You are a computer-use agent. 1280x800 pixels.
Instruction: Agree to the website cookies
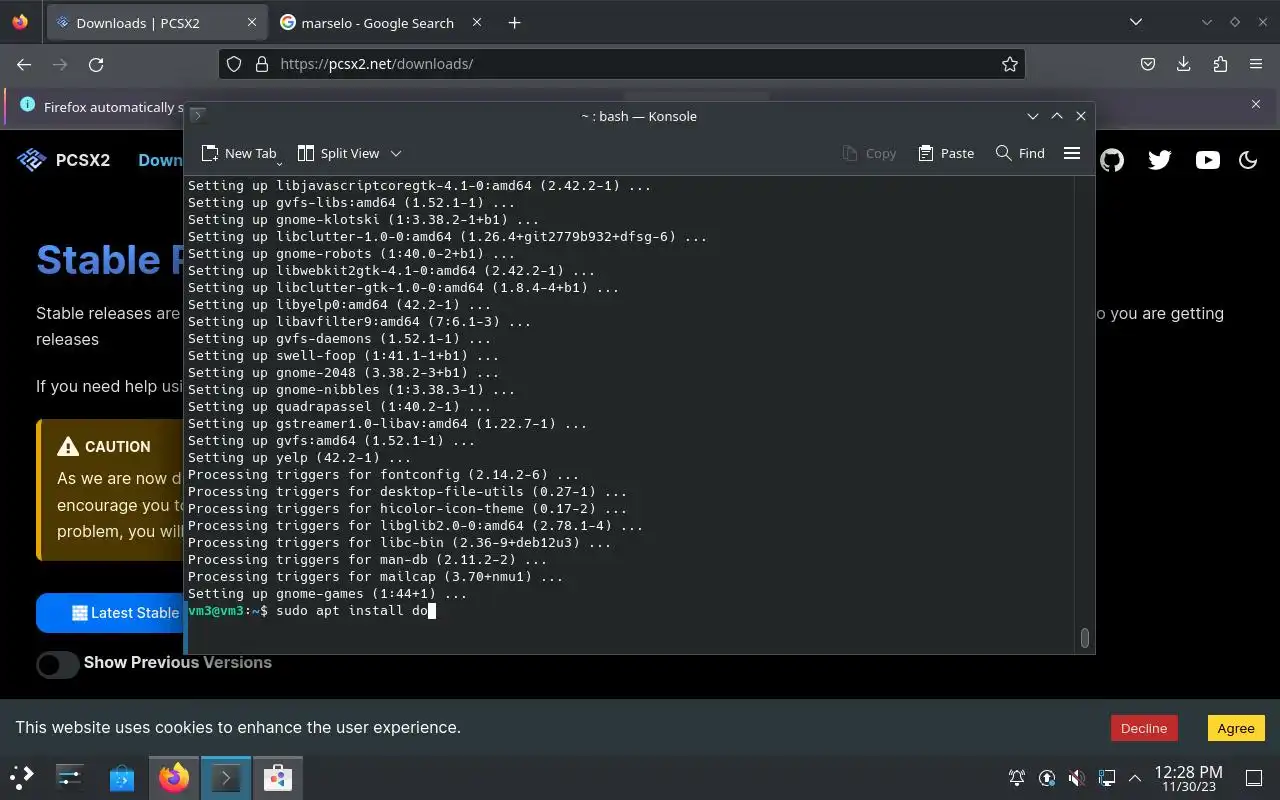coord(1236,728)
